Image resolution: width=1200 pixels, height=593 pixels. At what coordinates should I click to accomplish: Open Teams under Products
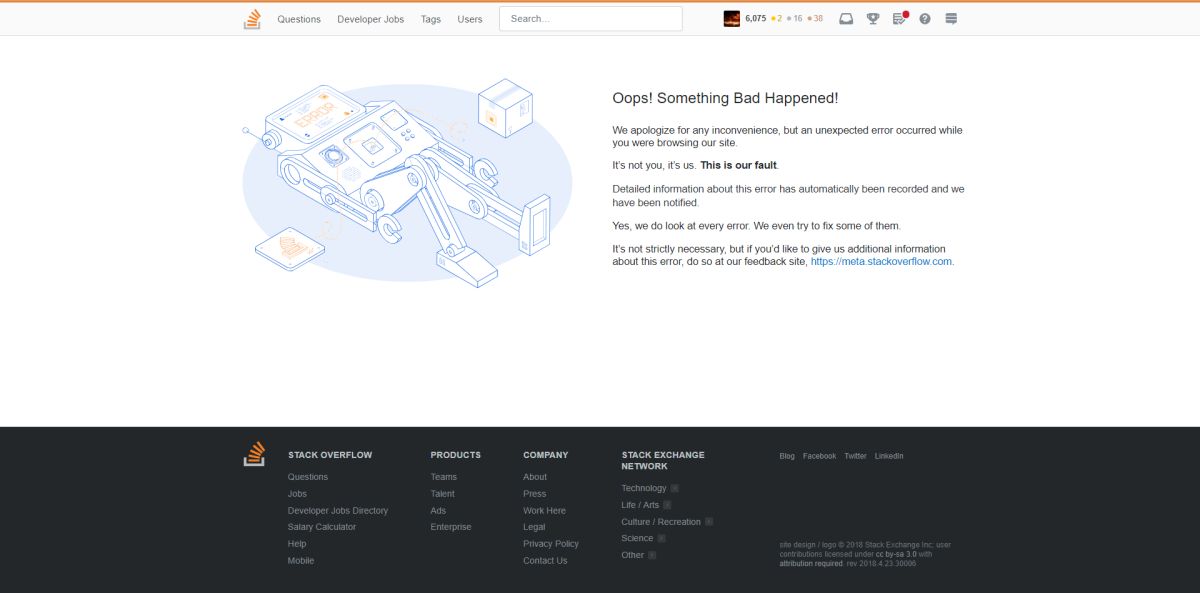[444, 477]
